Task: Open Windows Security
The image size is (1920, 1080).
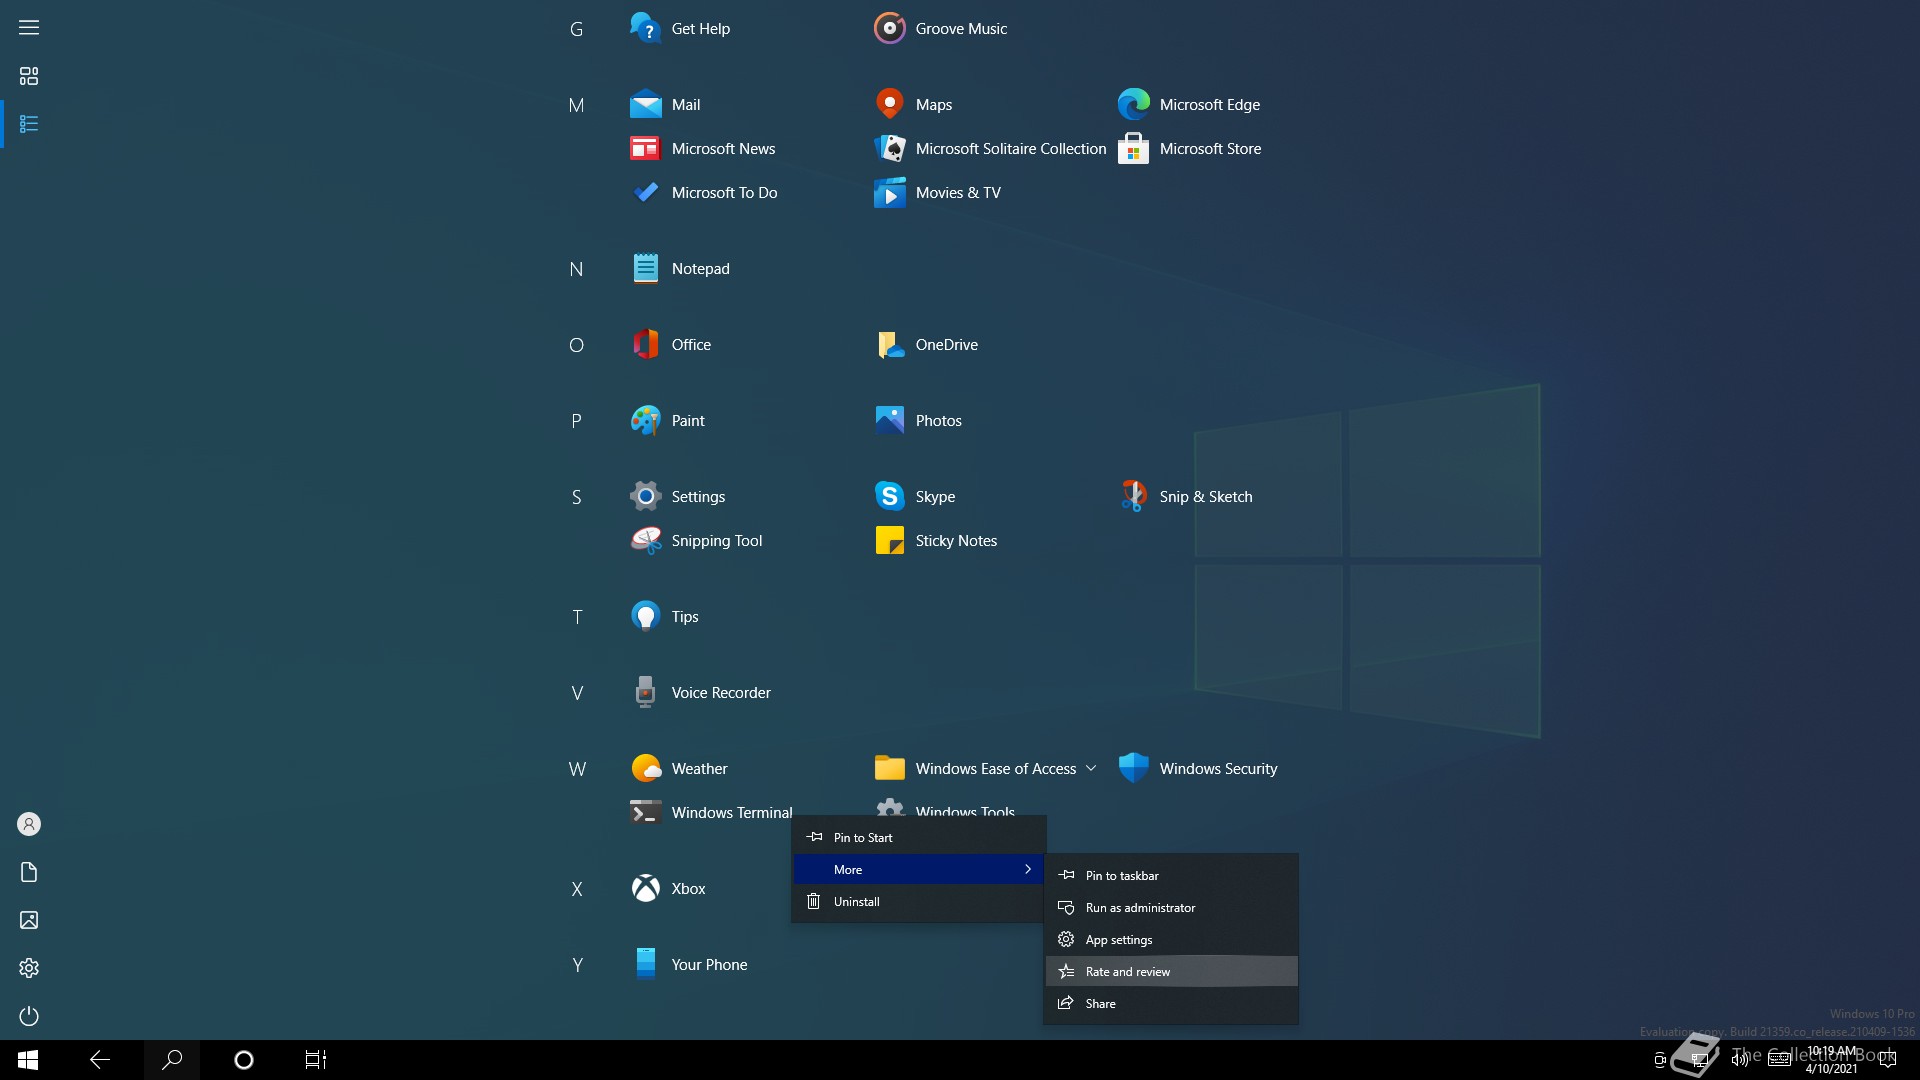Action: pyautogui.click(x=1197, y=768)
